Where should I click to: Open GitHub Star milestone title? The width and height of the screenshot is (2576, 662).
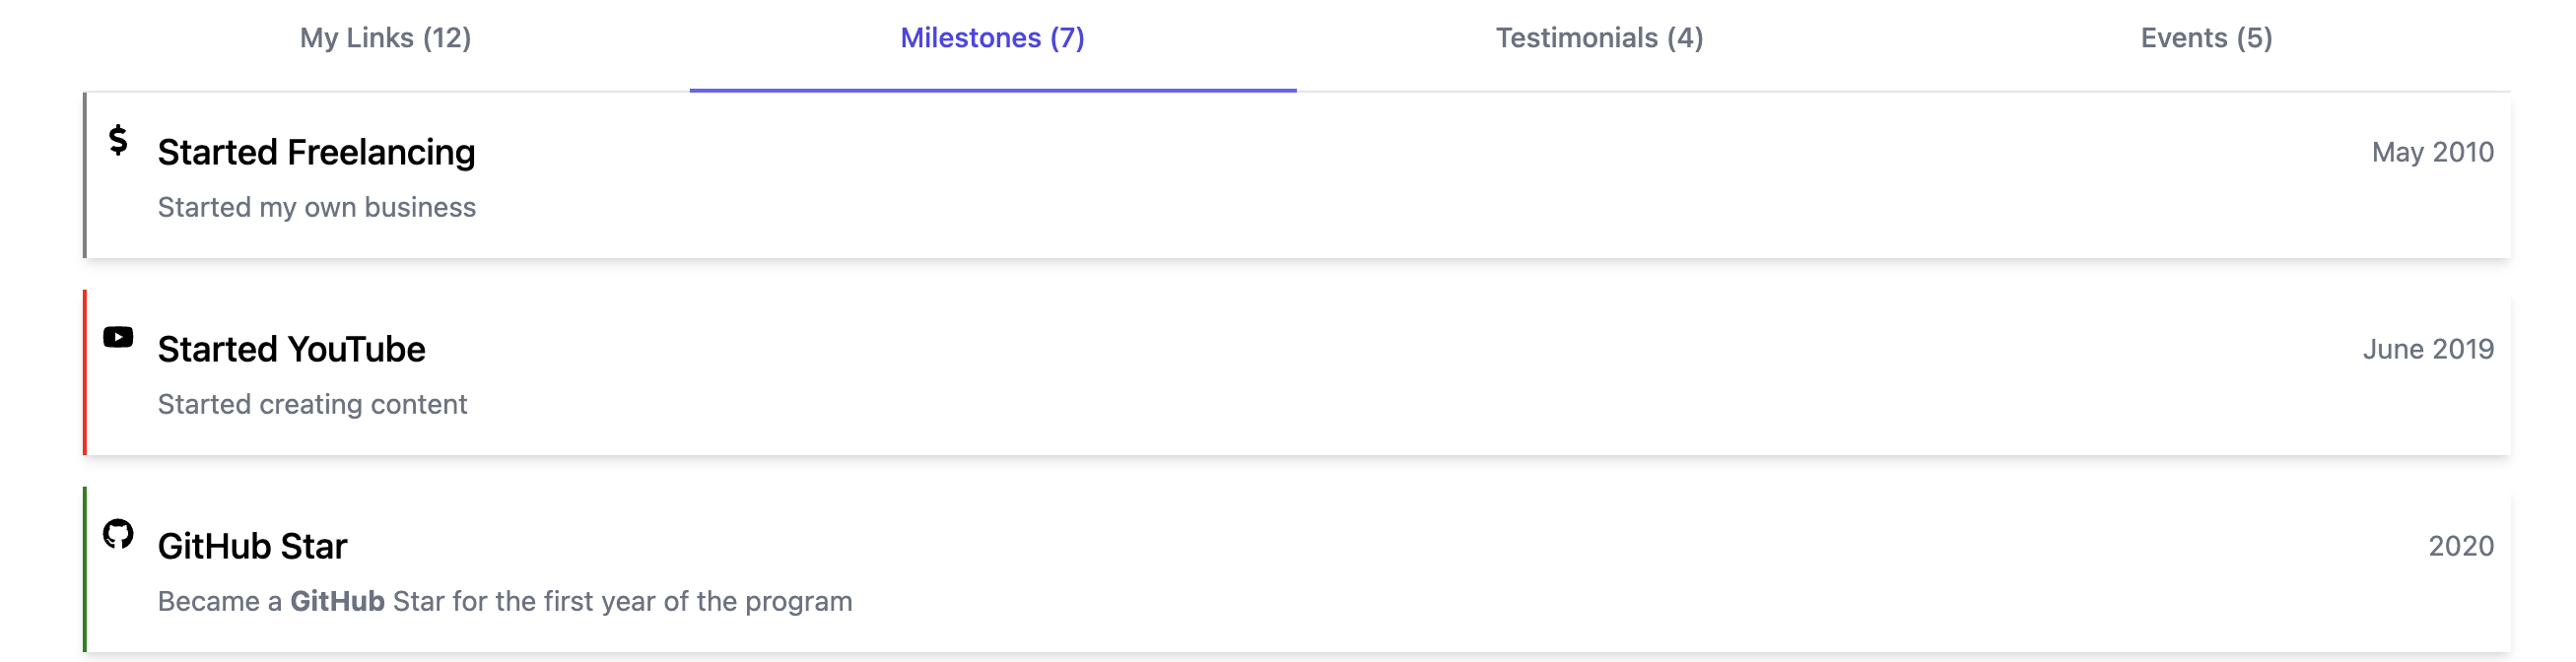pos(252,546)
